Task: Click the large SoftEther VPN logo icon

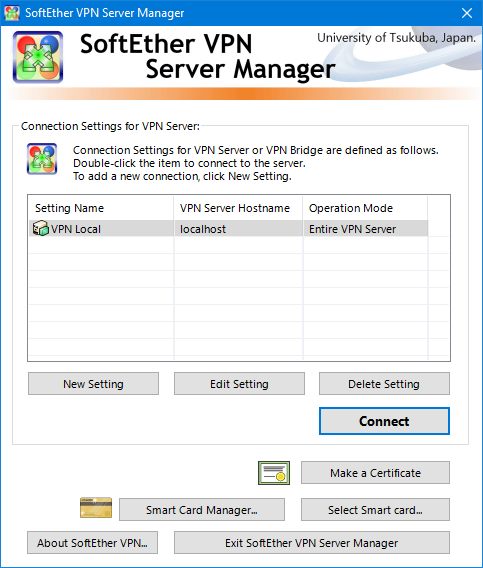Action: pyautogui.click(x=38, y=57)
